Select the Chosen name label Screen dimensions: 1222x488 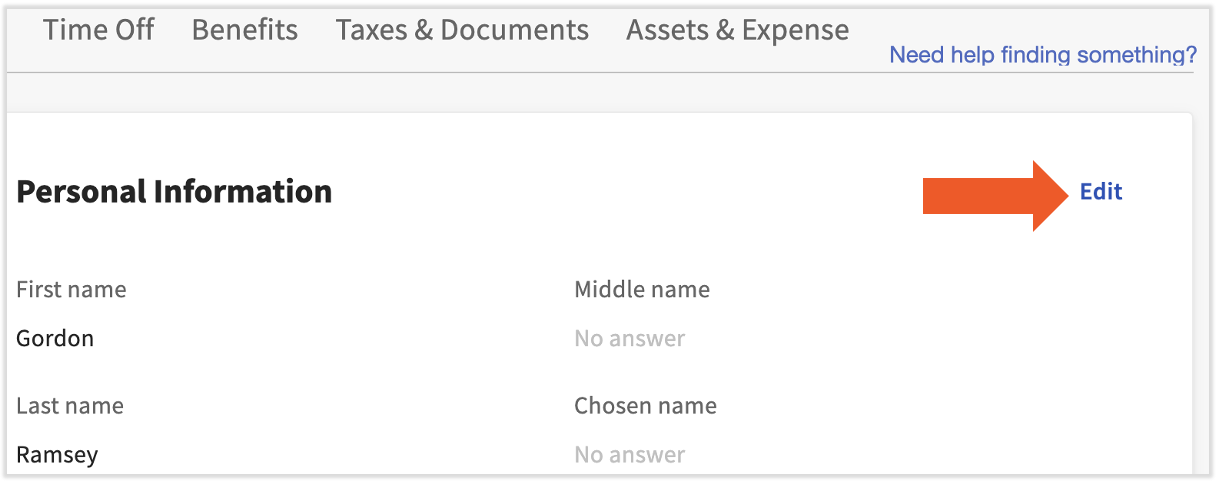tap(645, 406)
